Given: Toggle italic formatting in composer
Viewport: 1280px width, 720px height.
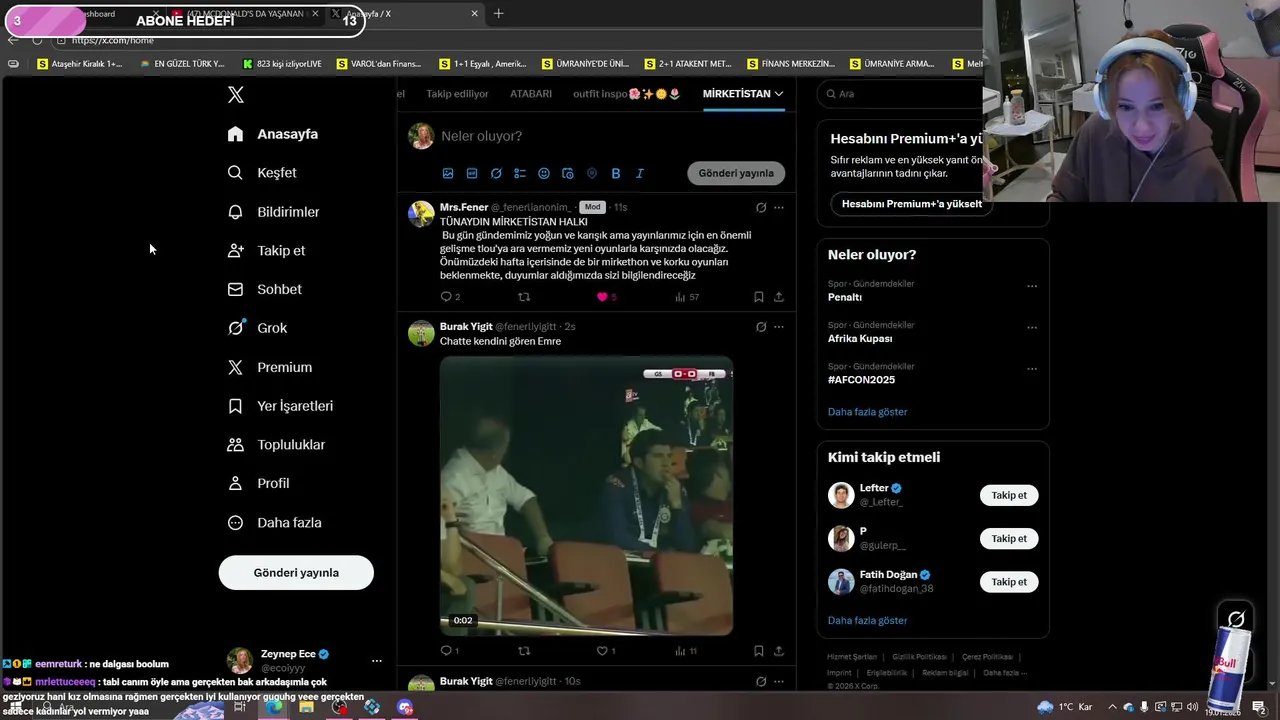Looking at the screenshot, I should click(640, 173).
